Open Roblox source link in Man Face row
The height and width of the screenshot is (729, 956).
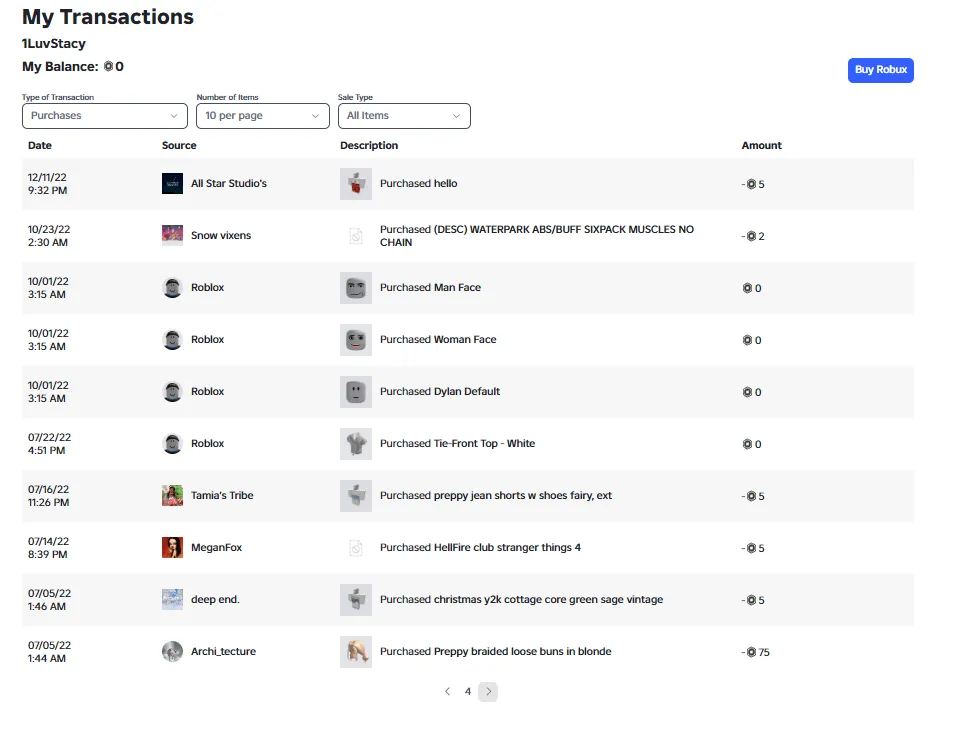click(x=207, y=287)
